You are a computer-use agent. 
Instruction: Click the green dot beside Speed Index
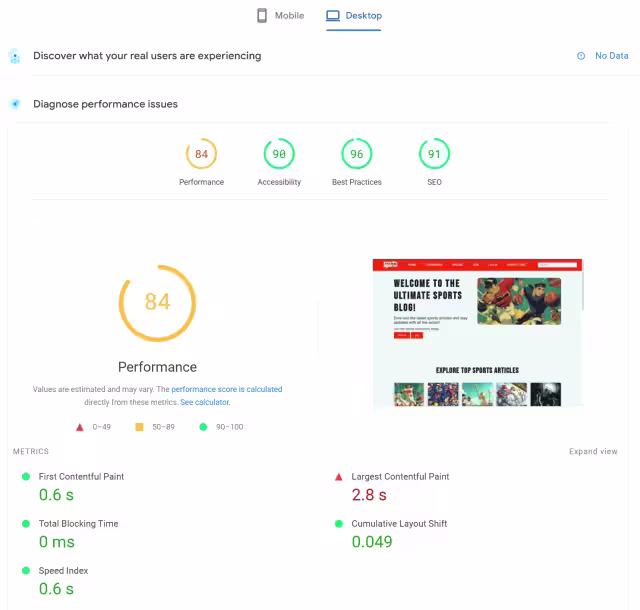(26, 570)
